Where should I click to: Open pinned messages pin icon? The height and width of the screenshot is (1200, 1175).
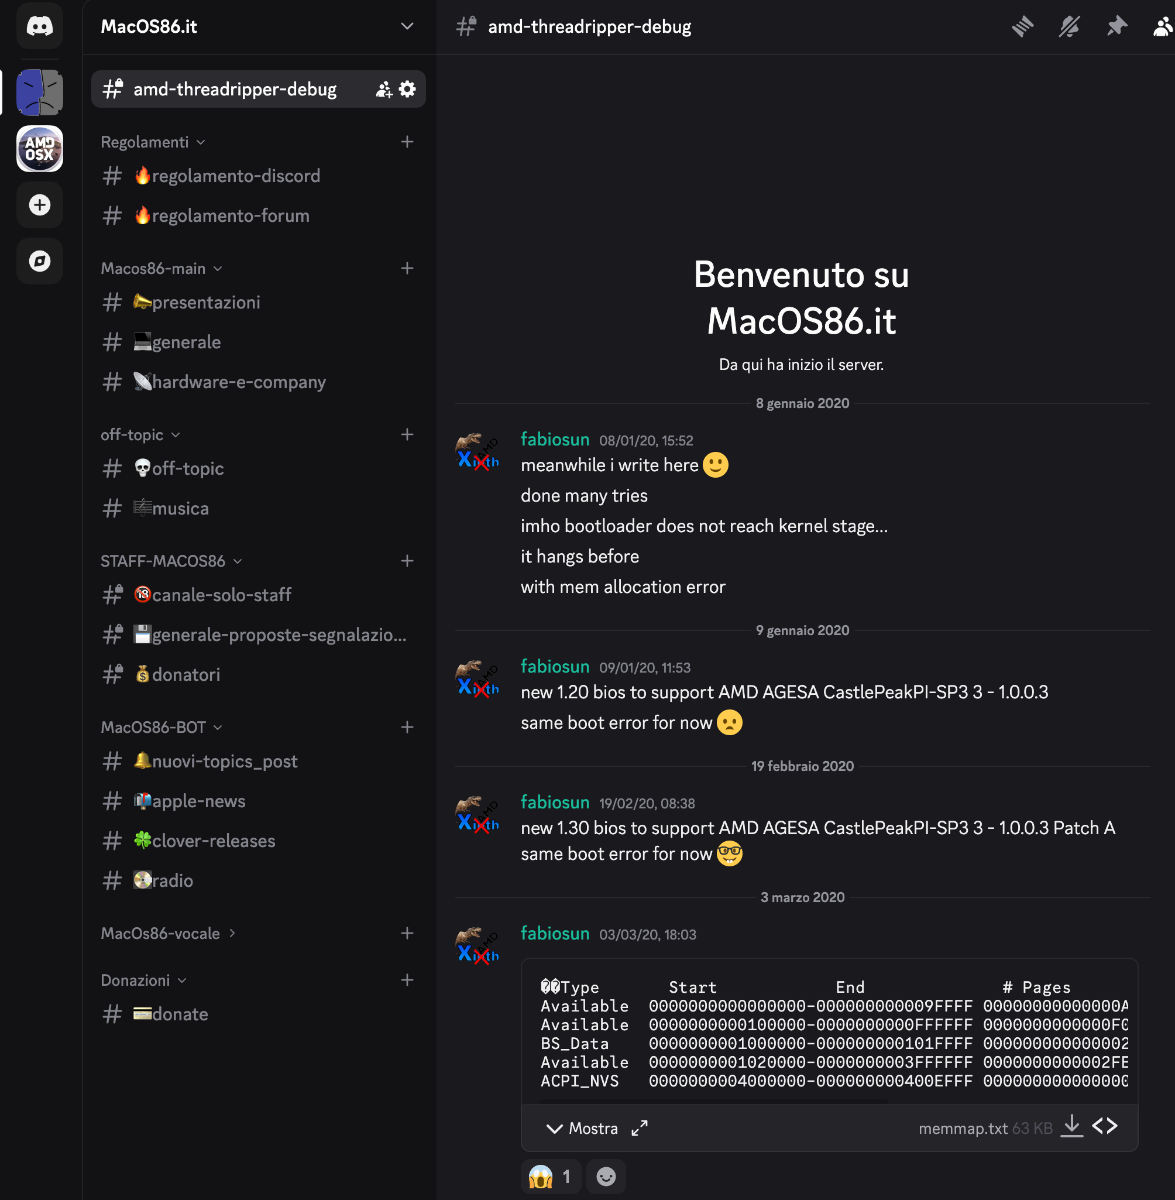click(1117, 27)
